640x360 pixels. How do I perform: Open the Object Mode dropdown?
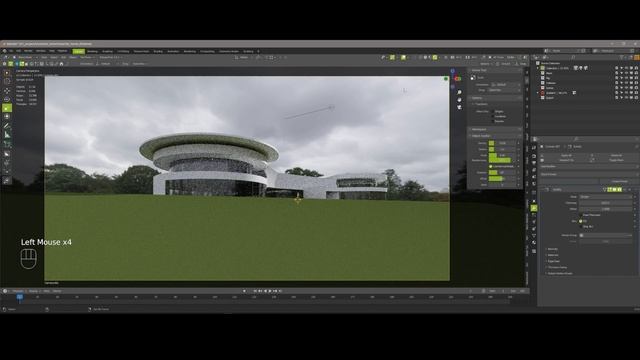click(25, 58)
